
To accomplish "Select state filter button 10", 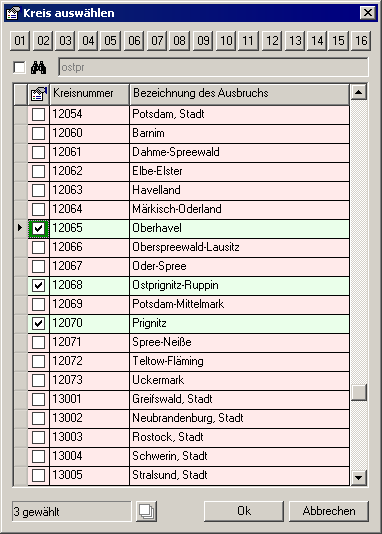I will [226, 41].
